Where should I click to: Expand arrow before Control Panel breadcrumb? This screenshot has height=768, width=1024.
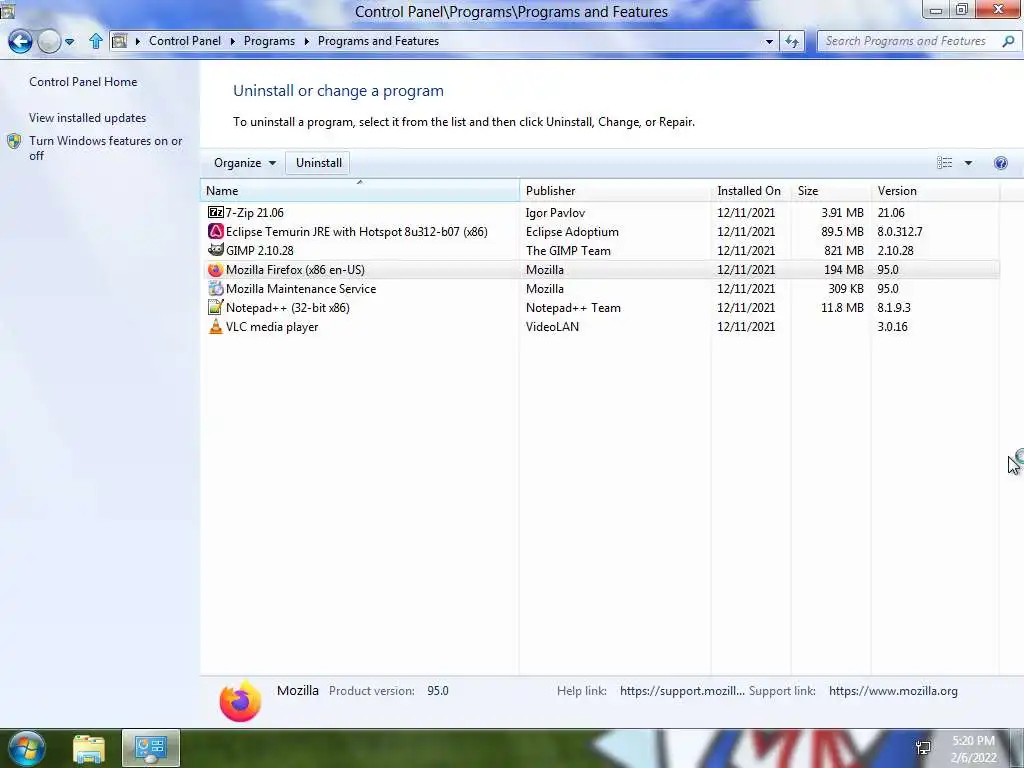click(x=137, y=41)
